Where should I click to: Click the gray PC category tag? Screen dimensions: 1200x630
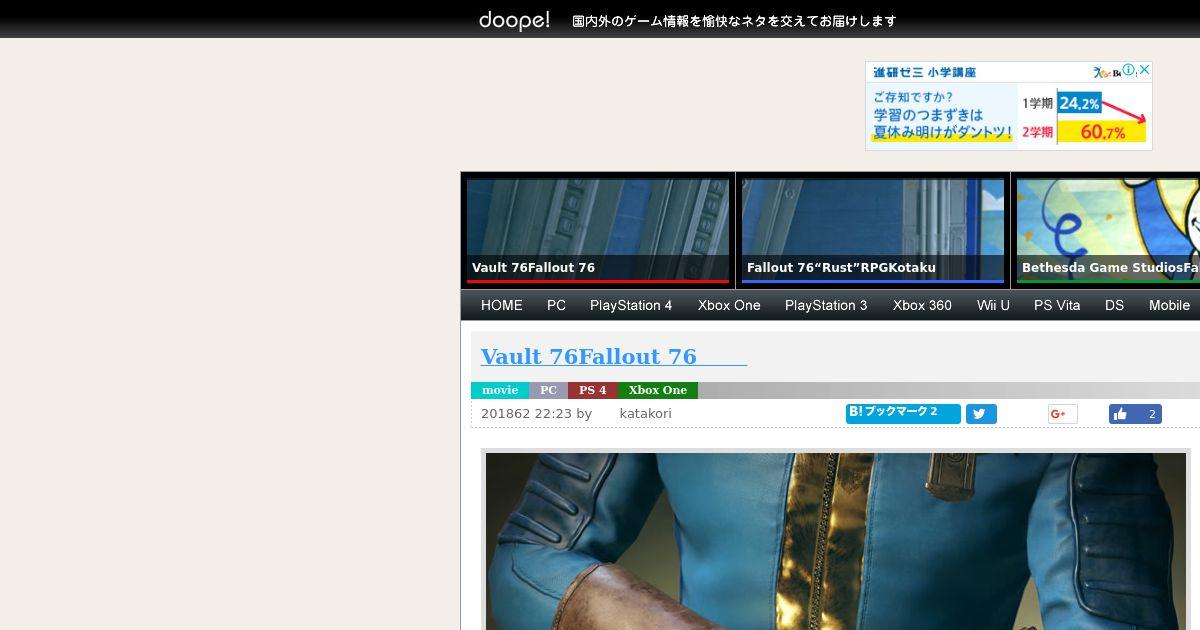[548, 390]
